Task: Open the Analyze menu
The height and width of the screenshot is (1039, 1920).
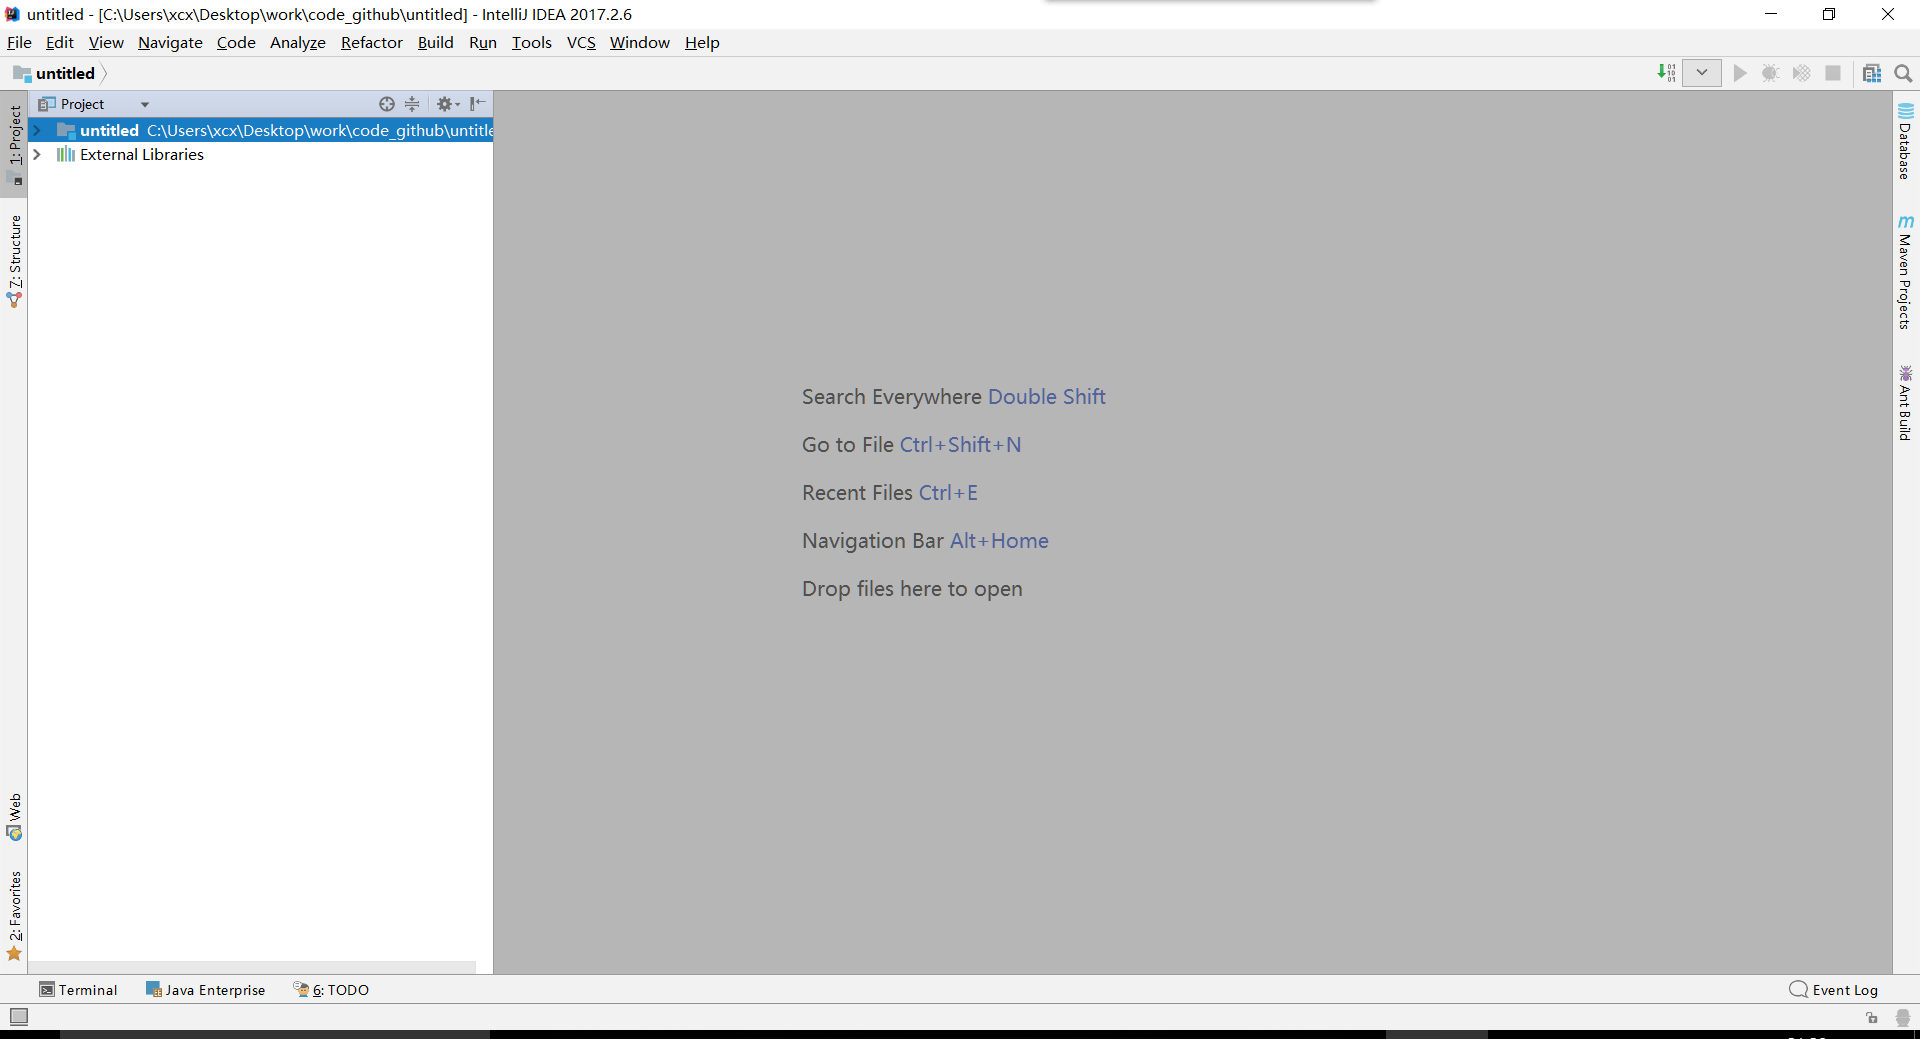Action: pos(298,42)
